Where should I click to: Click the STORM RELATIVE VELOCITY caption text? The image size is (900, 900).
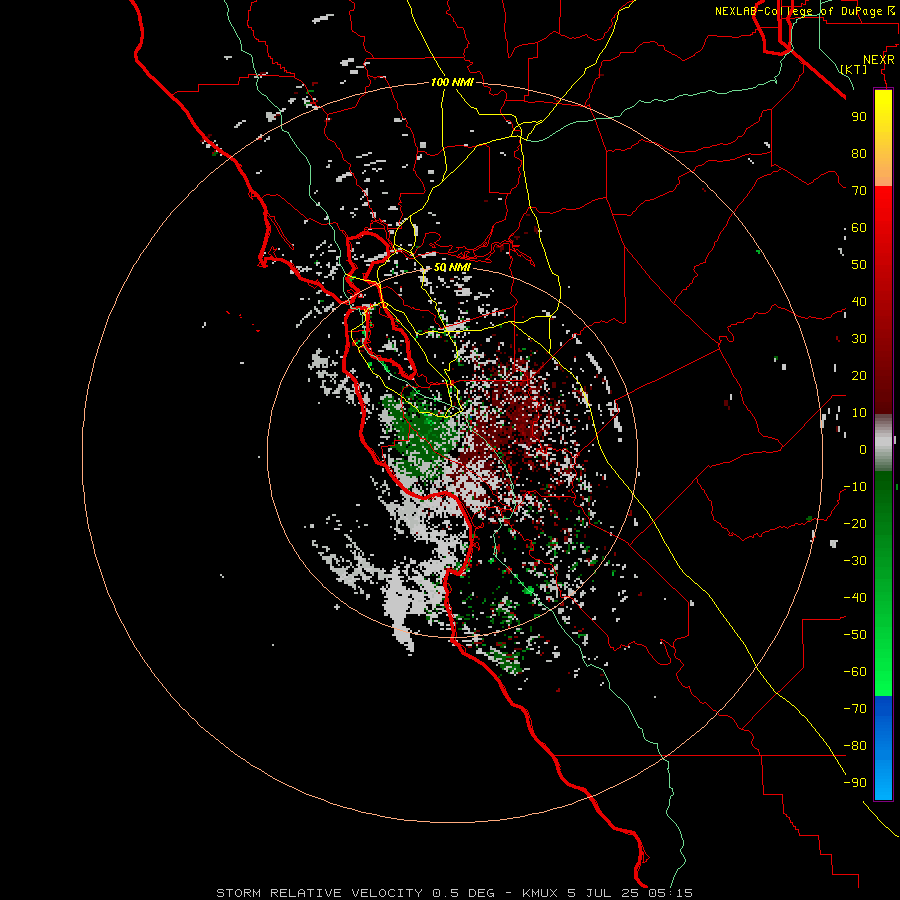[319, 893]
